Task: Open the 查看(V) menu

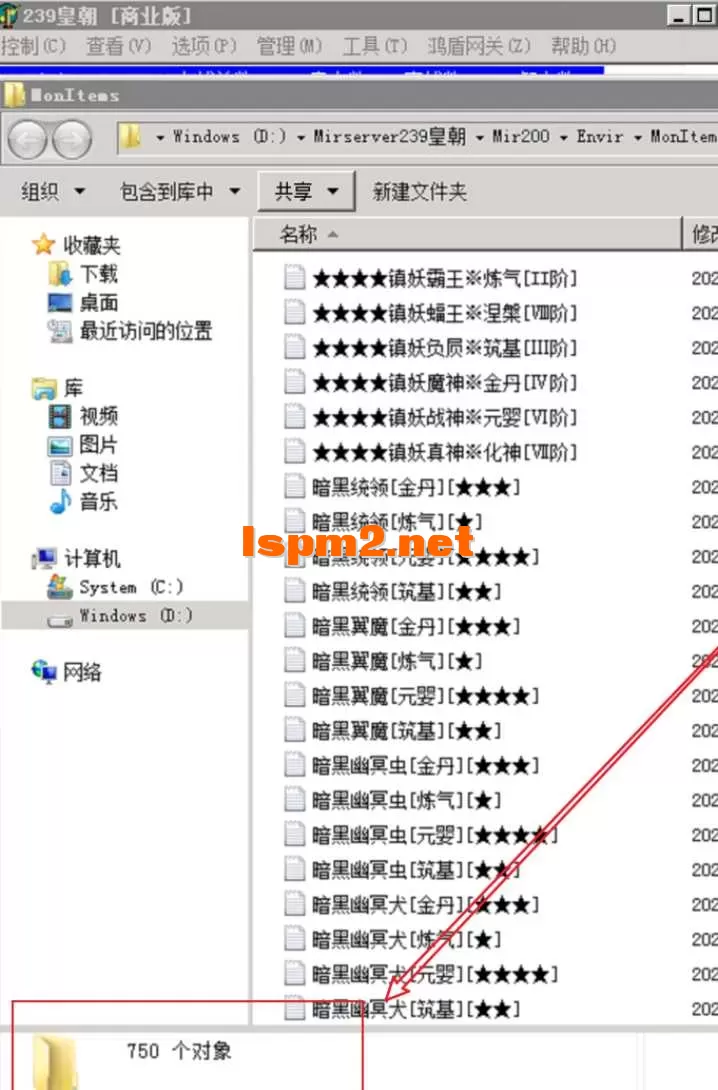Action: click(x=118, y=46)
